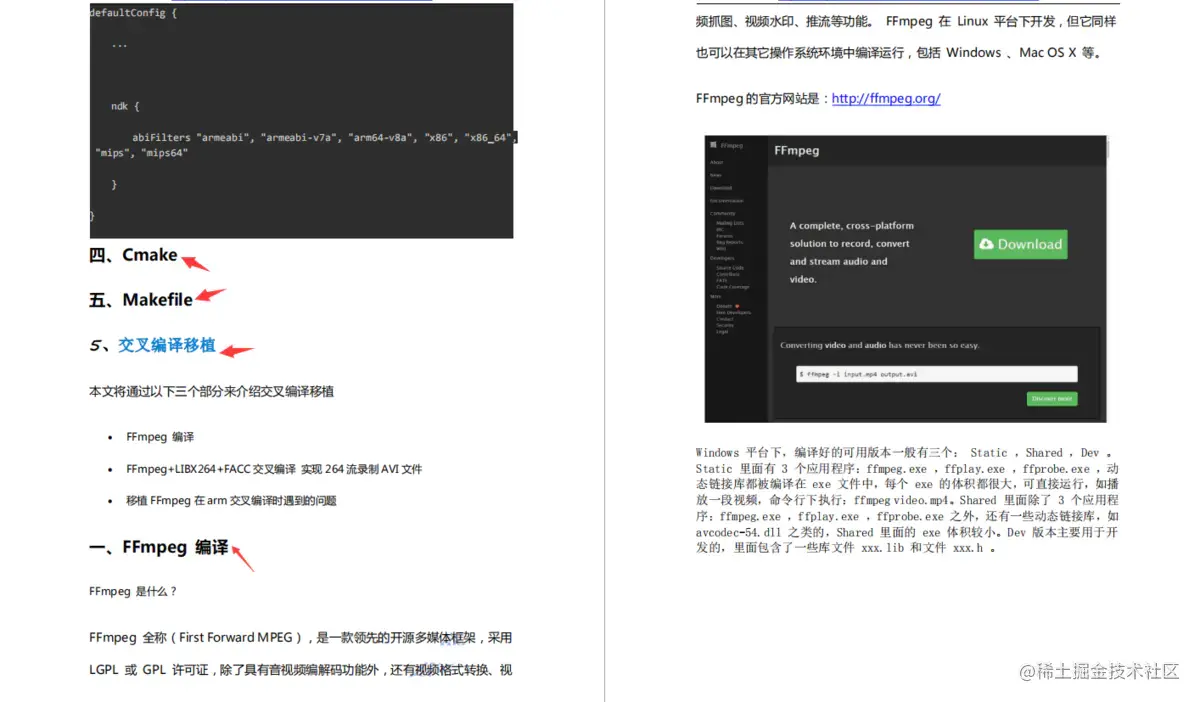Click 'Donate' in the FFmpeg image sidebar
Image resolution: width=1200 pixels, height=702 pixels.
tap(724, 306)
